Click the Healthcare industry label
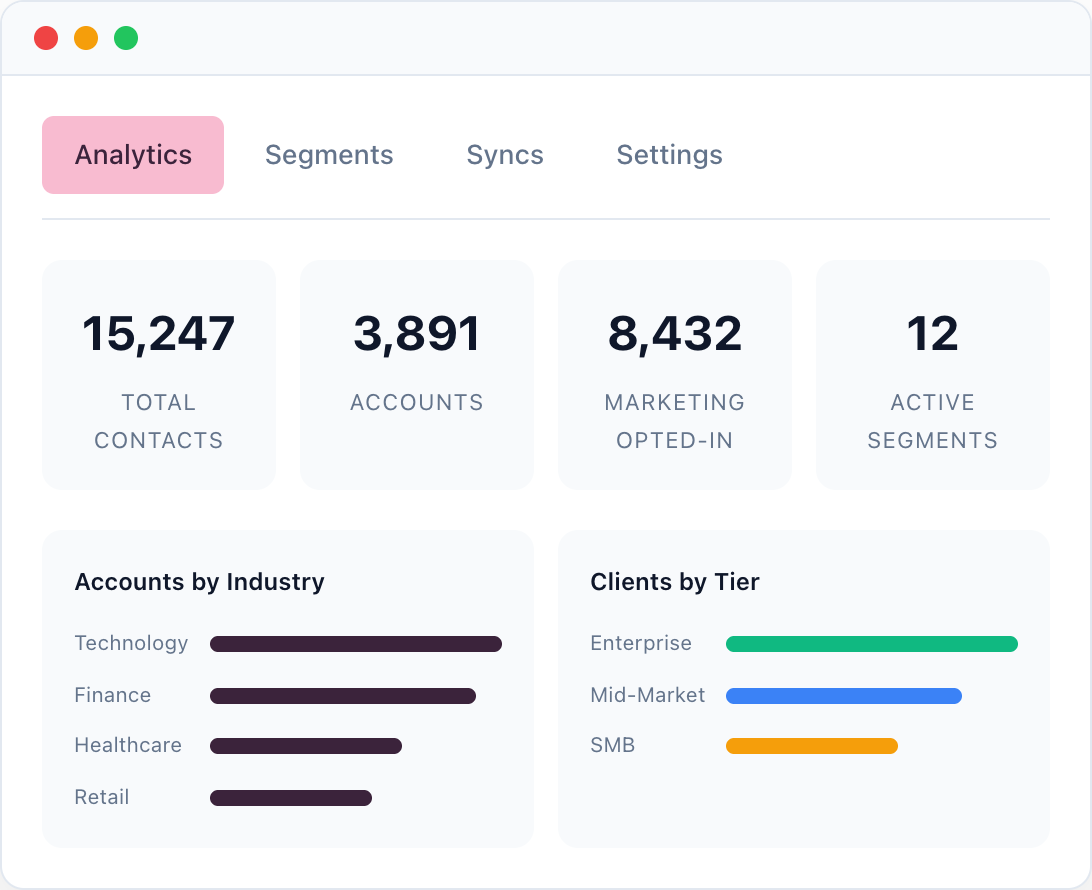 point(128,745)
